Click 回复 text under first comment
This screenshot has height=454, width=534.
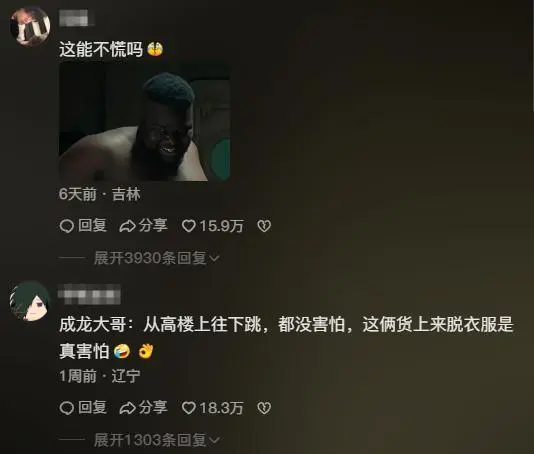(x=92, y=225)
